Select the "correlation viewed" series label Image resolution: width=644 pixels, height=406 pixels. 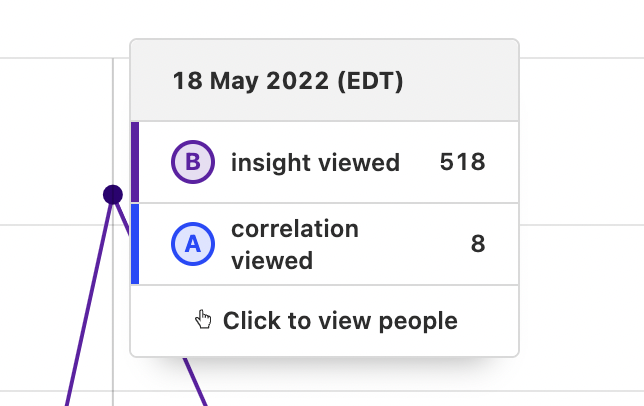[x=294, y=245]
